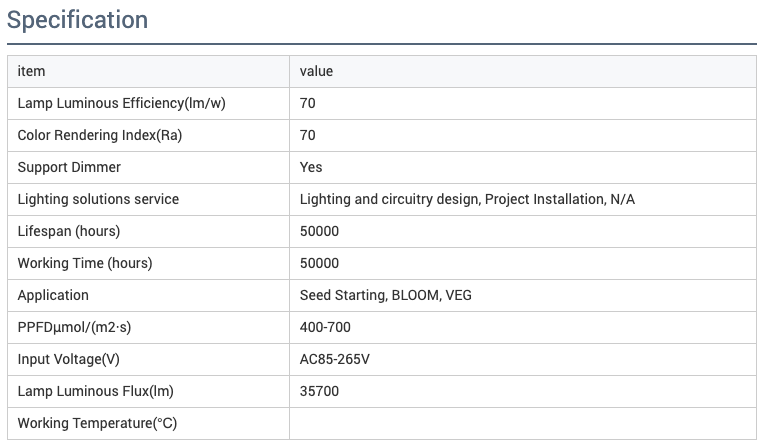
Task: Click the Lamp Luminous Efficiency(lm/w) label
Action: [x=121, y=103]
